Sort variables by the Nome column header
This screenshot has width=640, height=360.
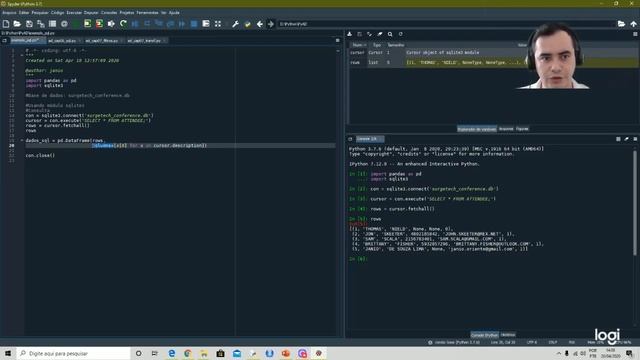tap(358, 45)
